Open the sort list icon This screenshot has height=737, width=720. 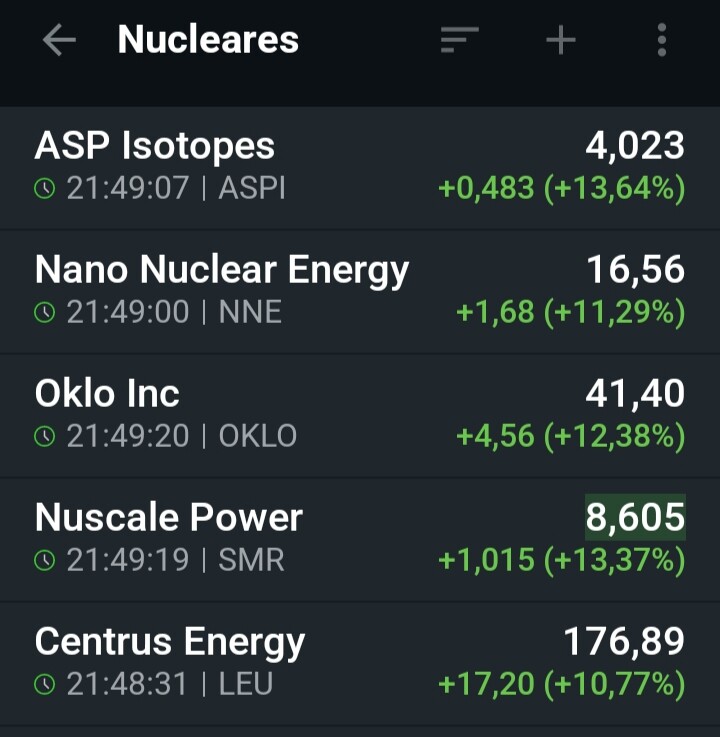459,40
